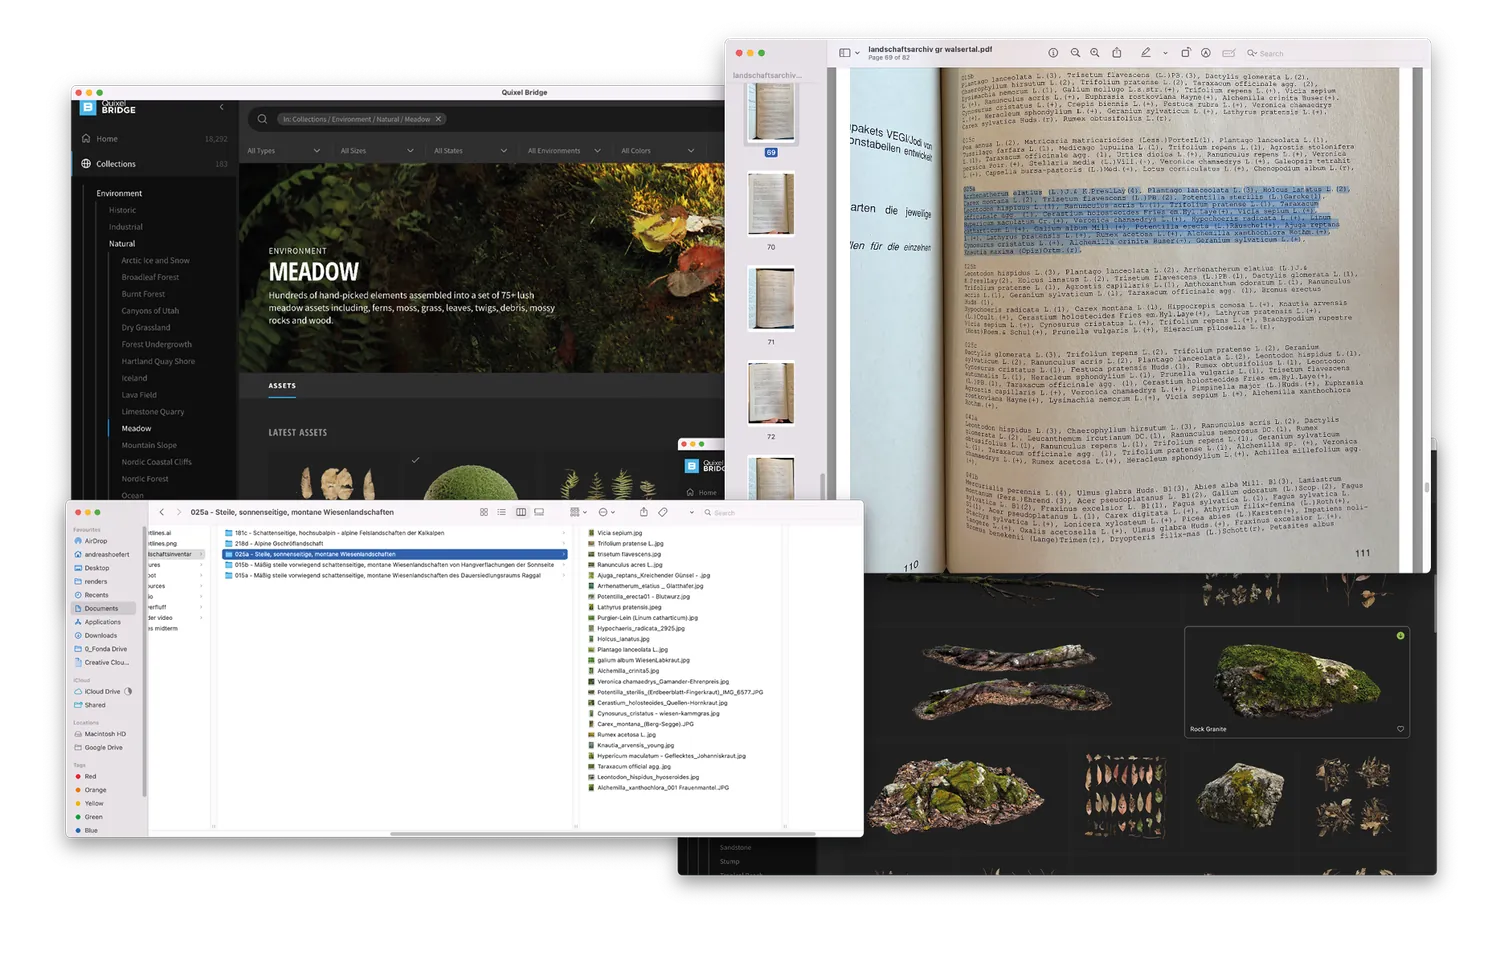Go back in the Finder window

click(x=162, y=512)
